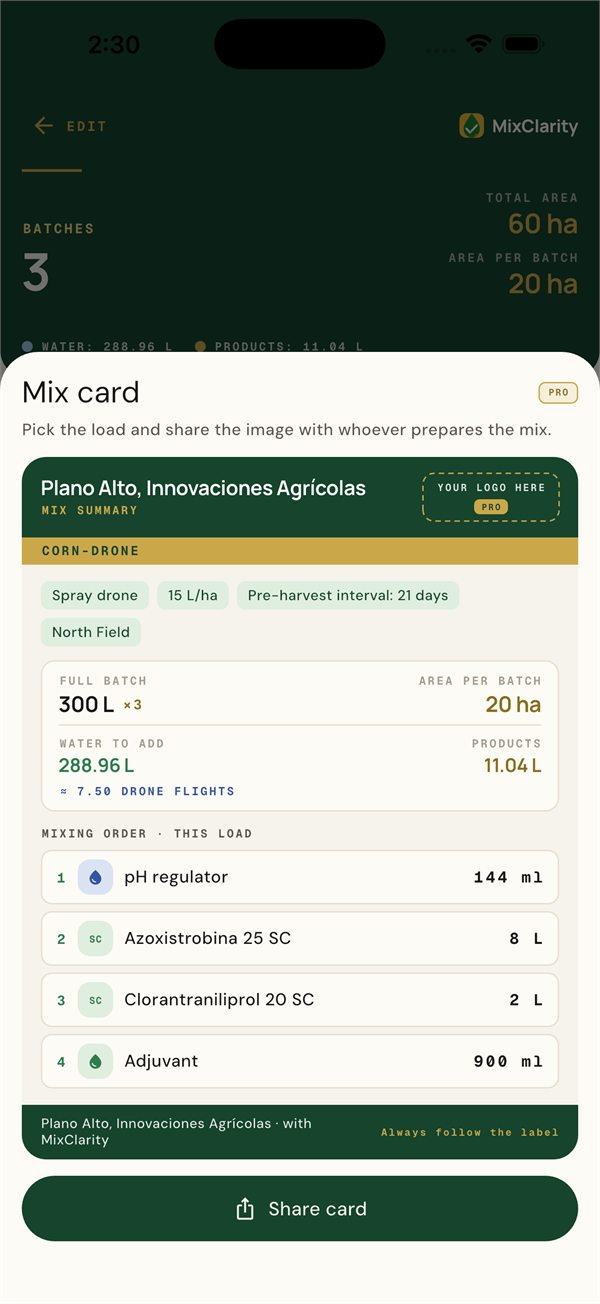Tap the Wi-Fi indicator in status bar
600x1304 pixels.
tap(479, 44)
